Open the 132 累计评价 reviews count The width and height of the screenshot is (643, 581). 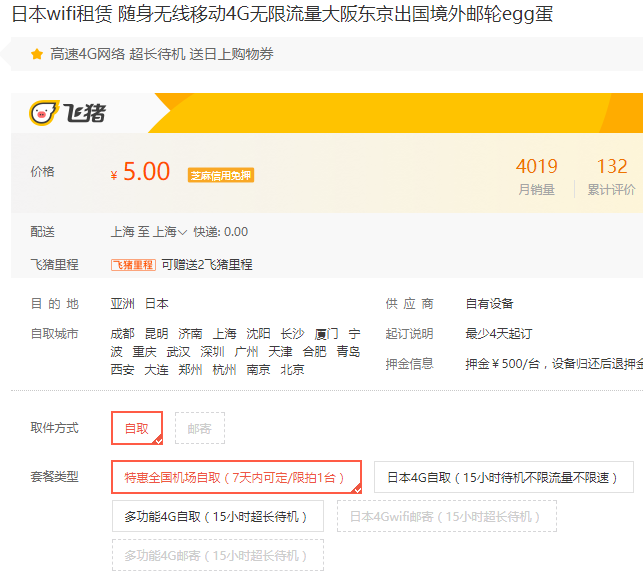[611, 177]
